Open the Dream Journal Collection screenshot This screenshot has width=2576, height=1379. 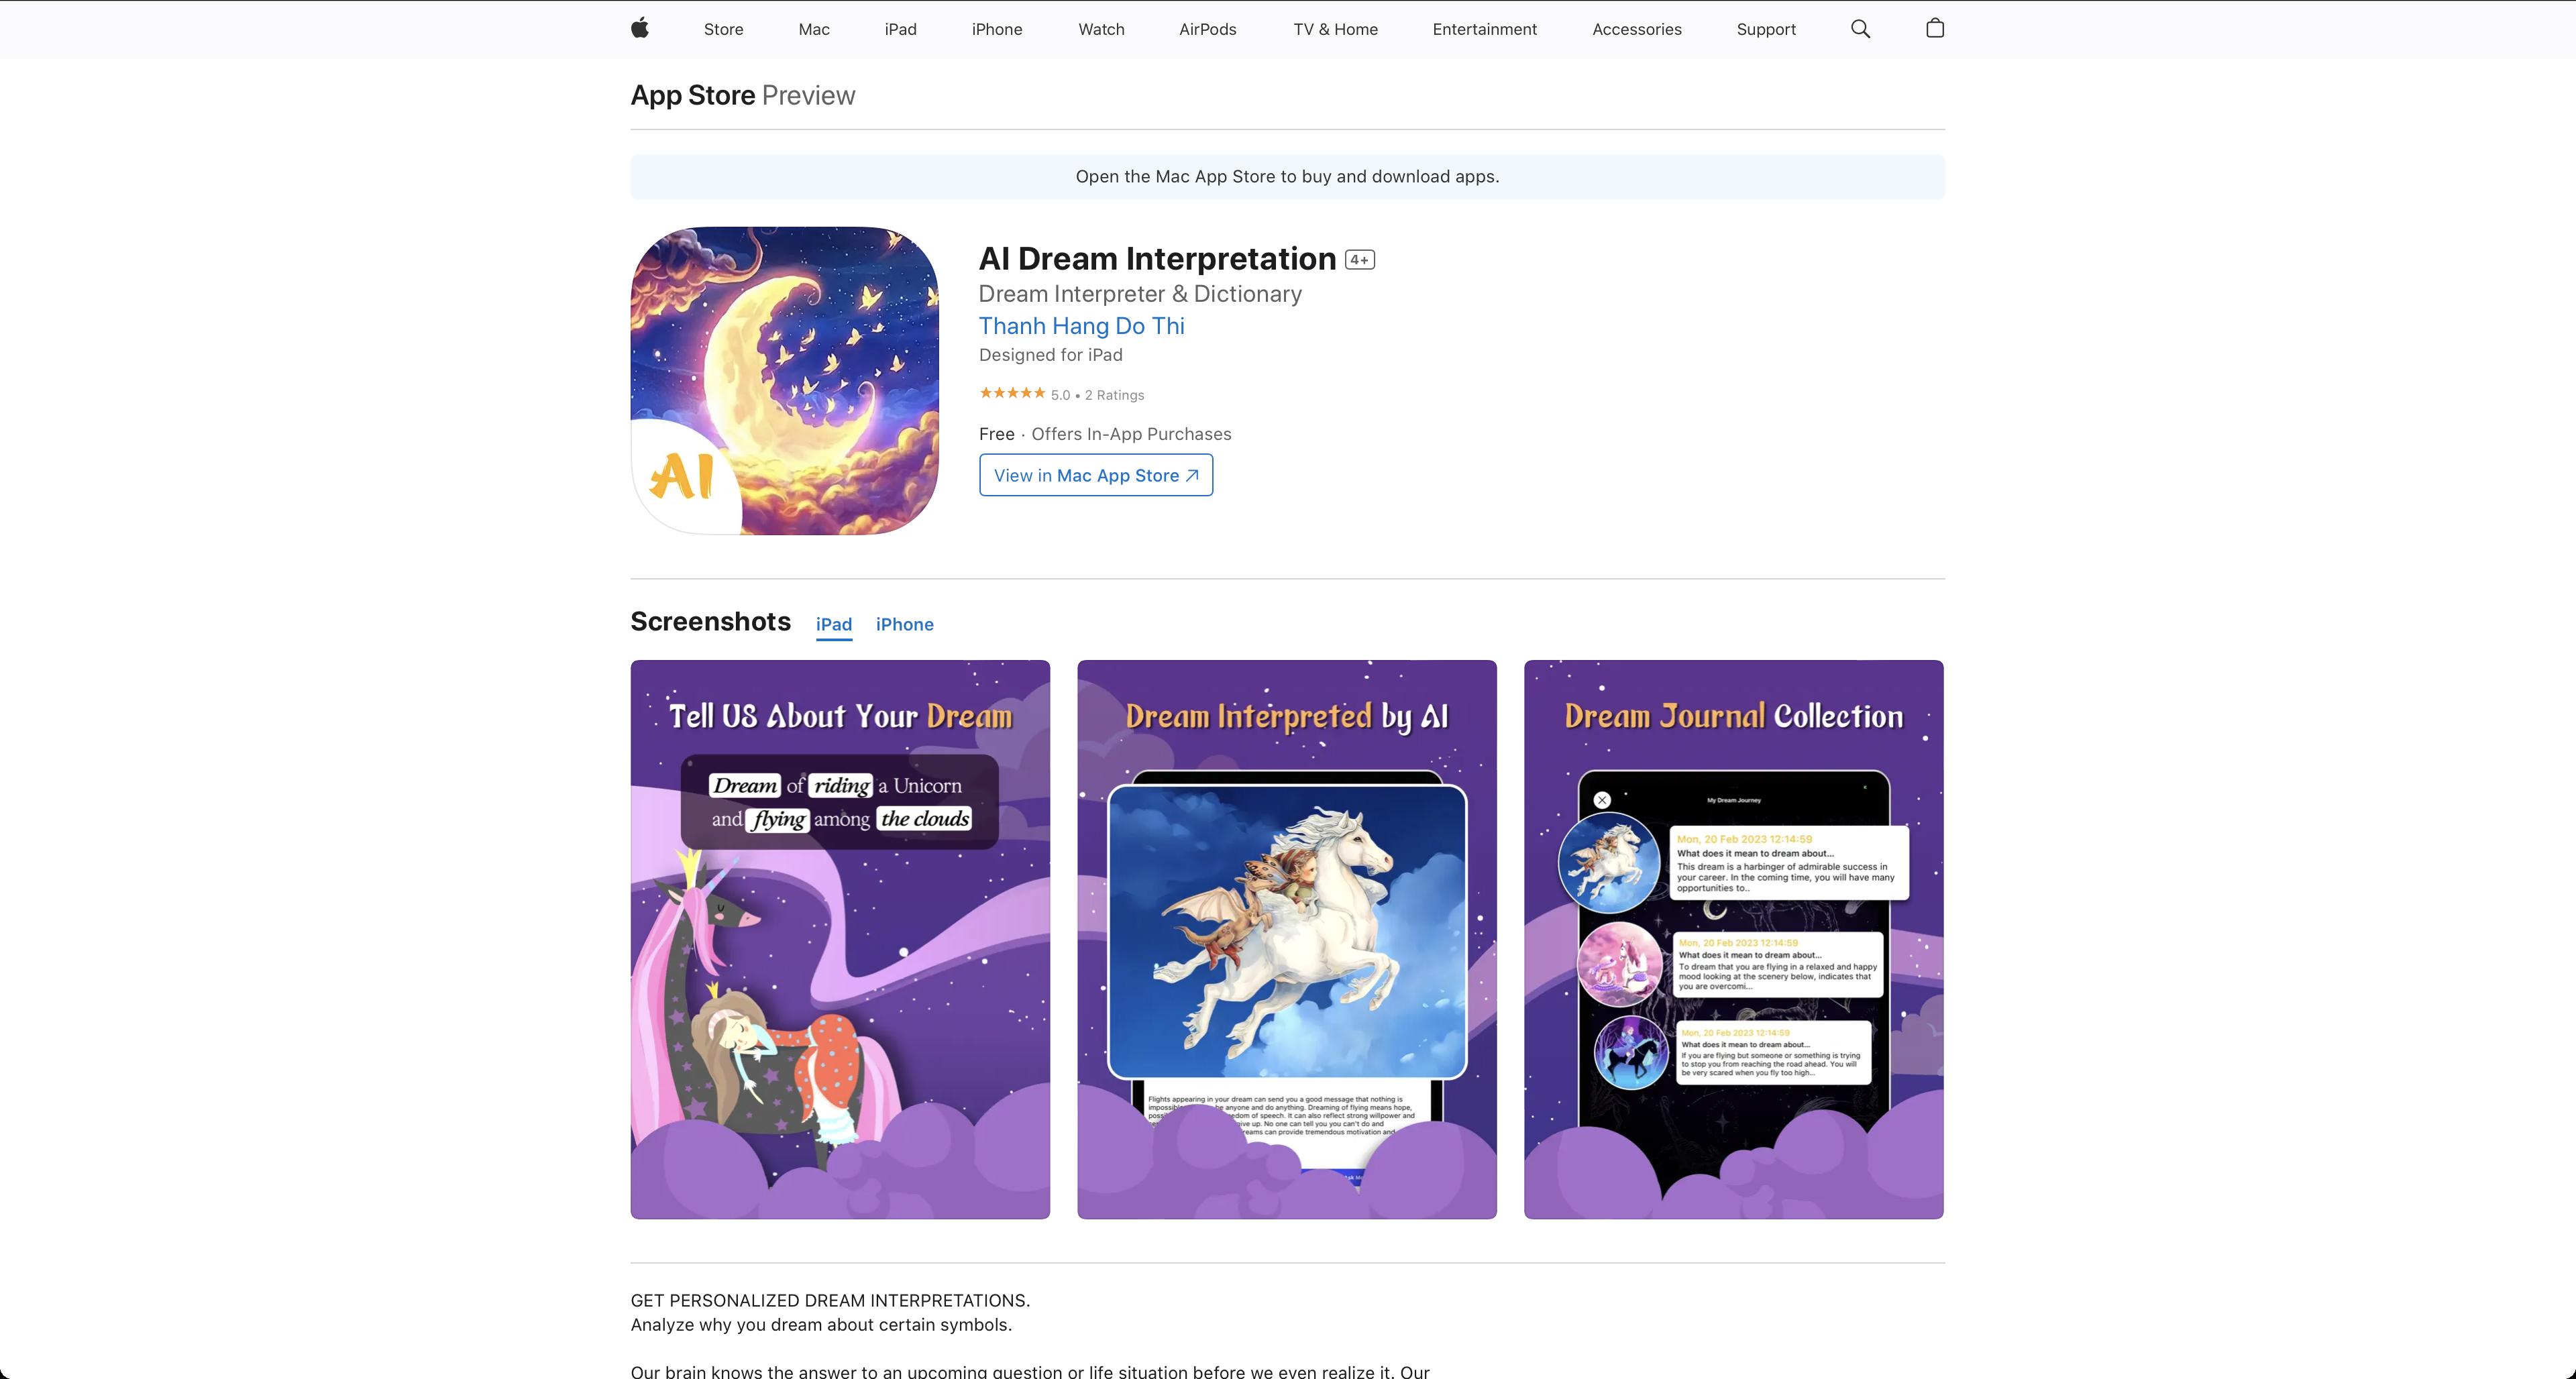pyautogui.click(x=1733, y=939)
